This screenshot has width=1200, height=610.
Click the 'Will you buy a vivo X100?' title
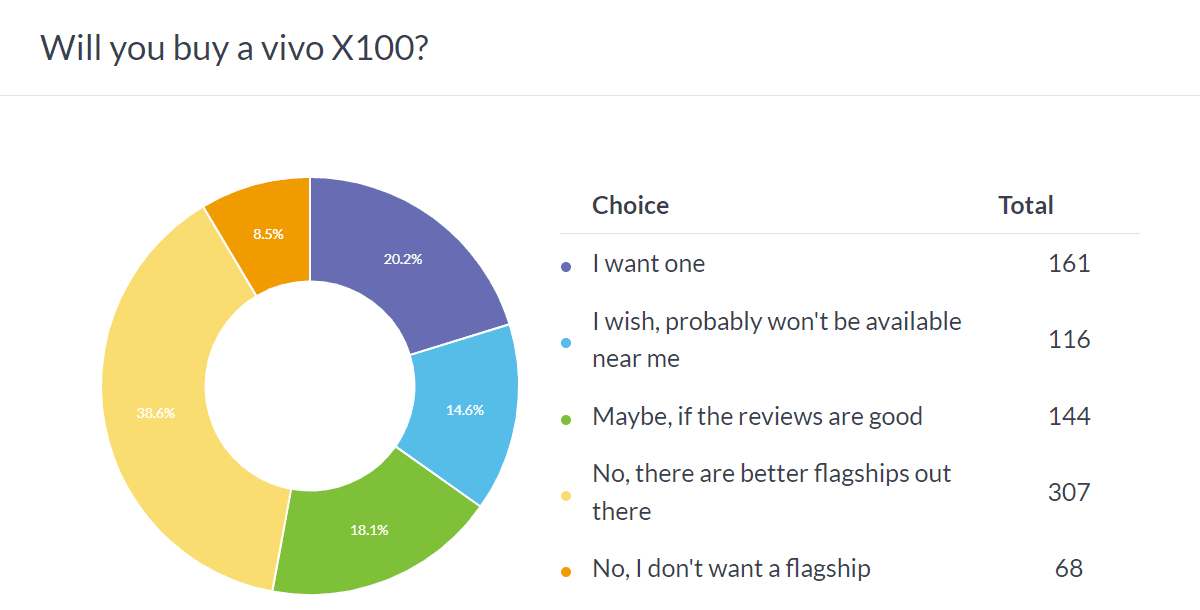tap(235, 47)
